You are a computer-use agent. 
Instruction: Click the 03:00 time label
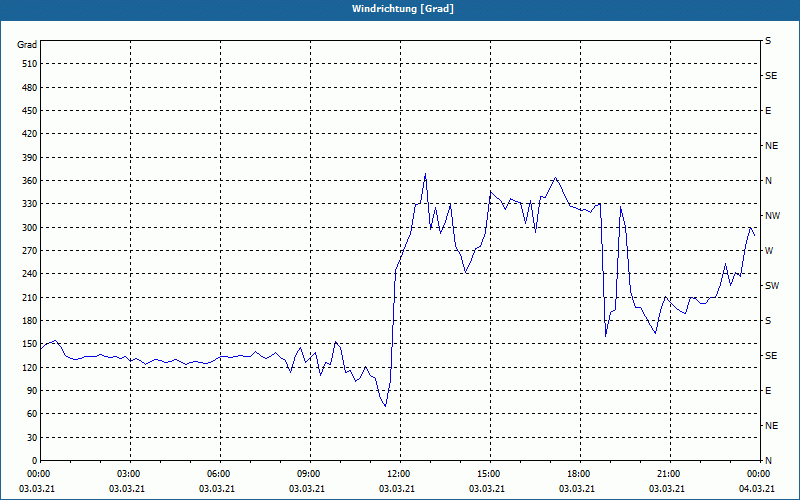[x=127, y=473]
